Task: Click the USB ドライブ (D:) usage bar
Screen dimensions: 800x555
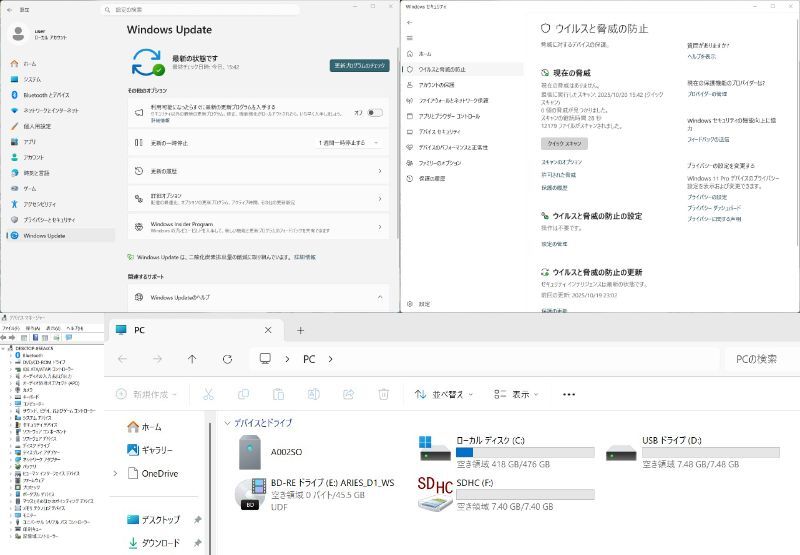Action: click(x=711, y=452)
